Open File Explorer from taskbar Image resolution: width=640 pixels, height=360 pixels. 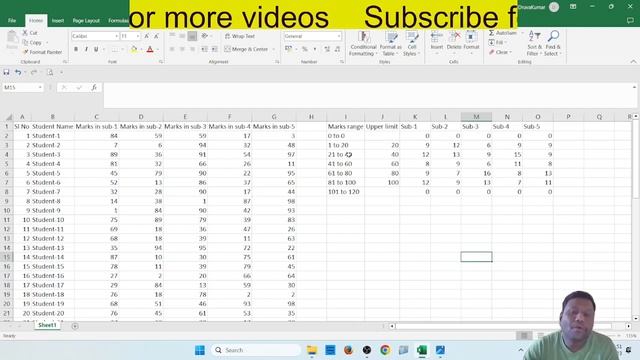pos(312,350)
